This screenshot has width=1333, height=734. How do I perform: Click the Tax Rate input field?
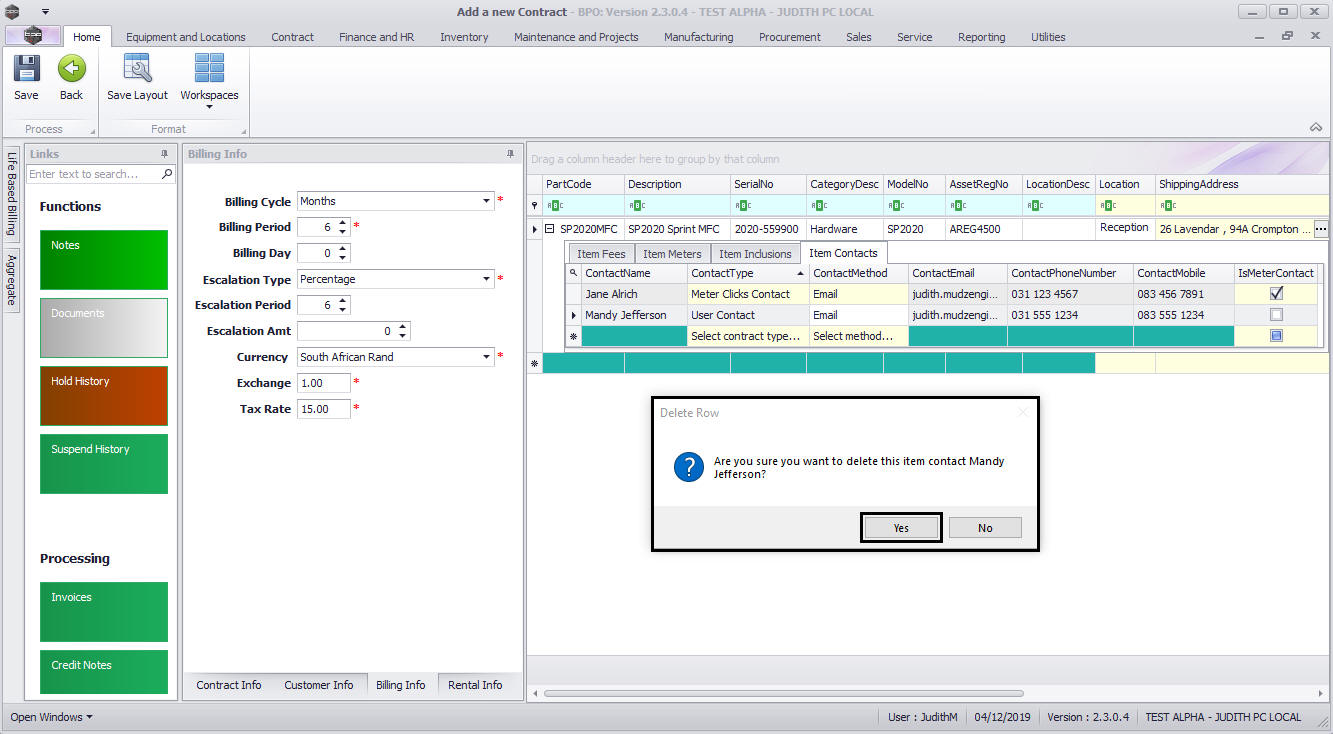pyautogui.click(x=324, y=409)
